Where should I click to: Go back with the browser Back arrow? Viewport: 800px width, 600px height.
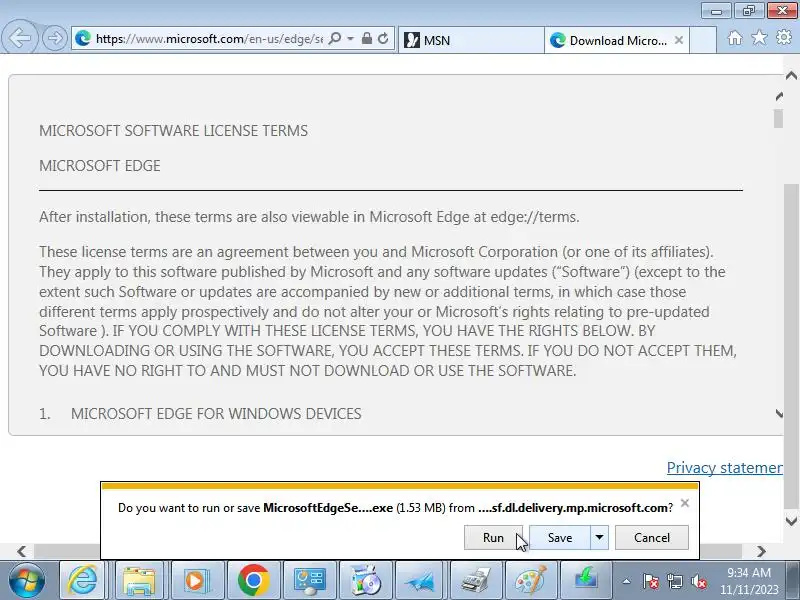pyautogui.click(x=19, y=38)
